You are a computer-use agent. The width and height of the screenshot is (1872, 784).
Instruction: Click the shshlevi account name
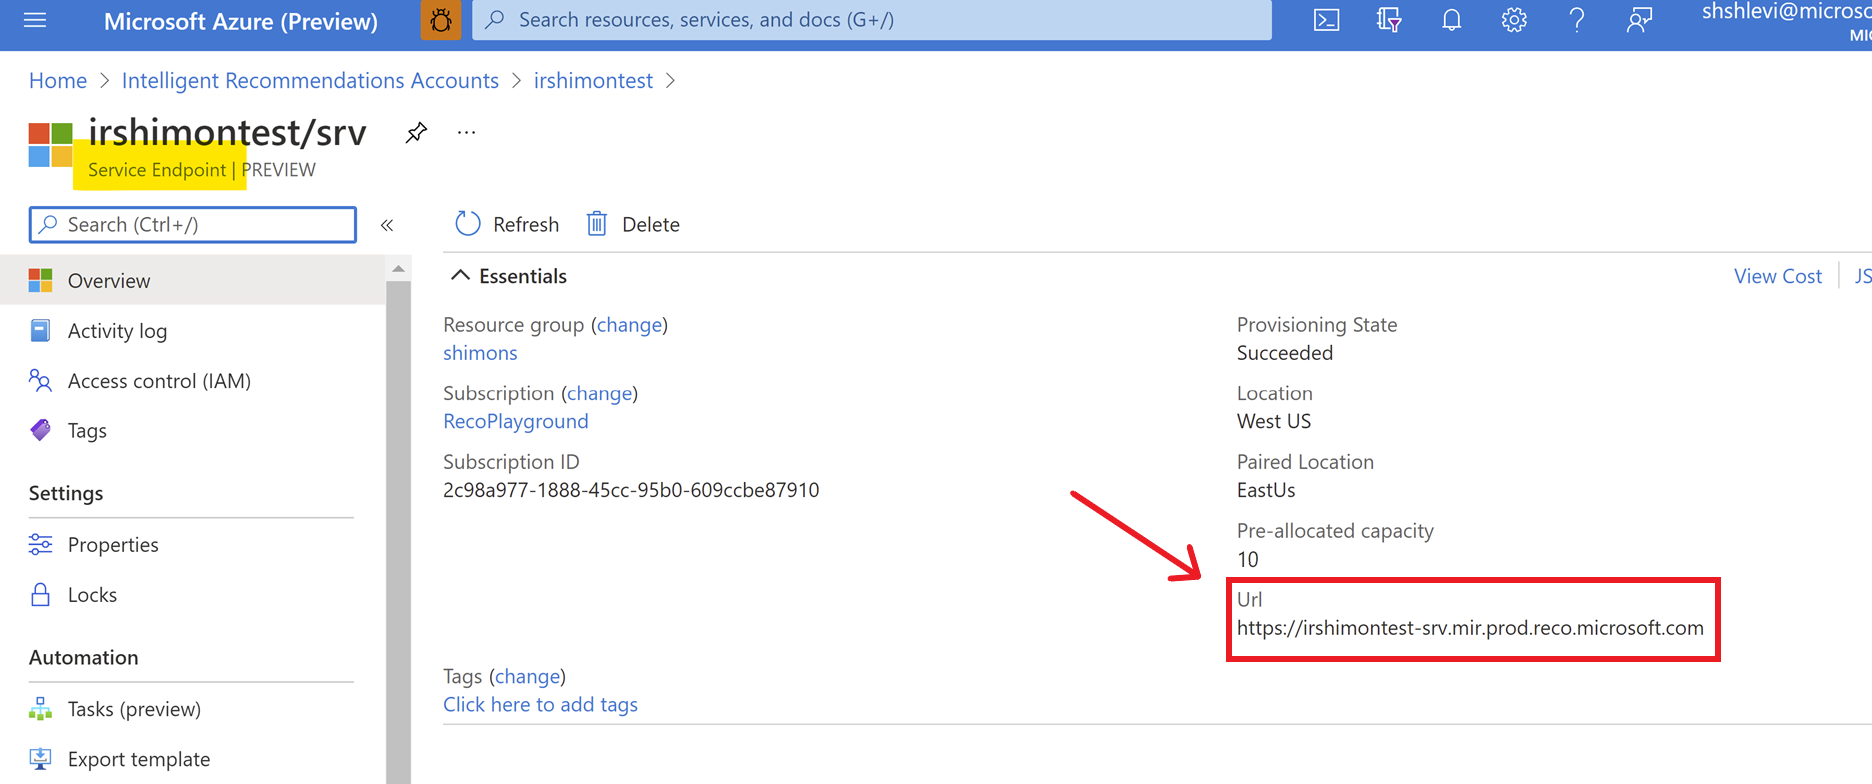coord(1786,12)
